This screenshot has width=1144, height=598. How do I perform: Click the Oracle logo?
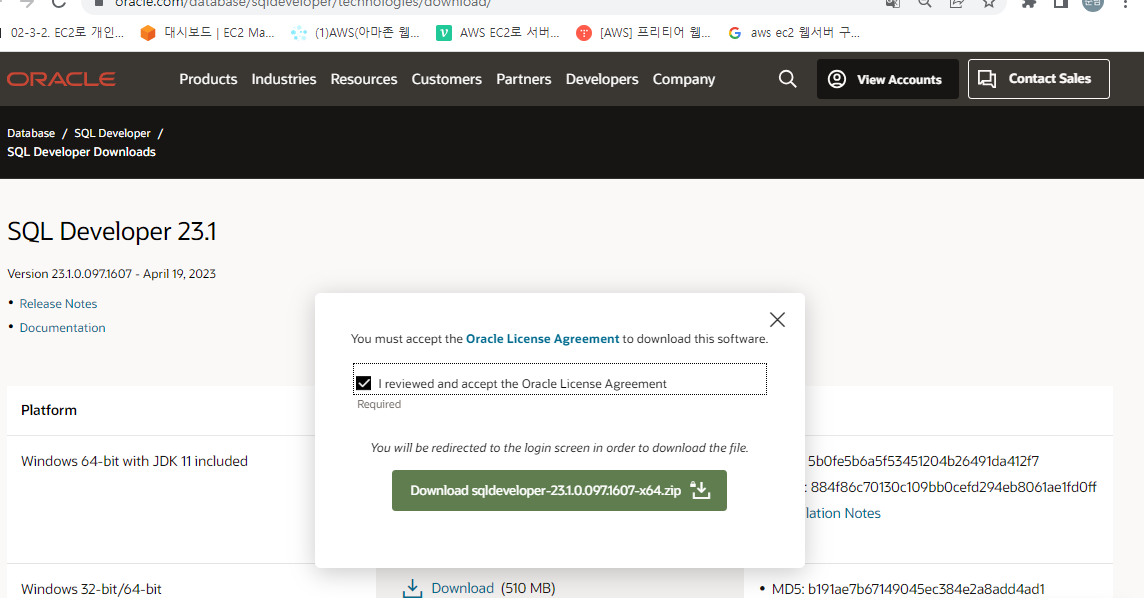tap(61, 79)
